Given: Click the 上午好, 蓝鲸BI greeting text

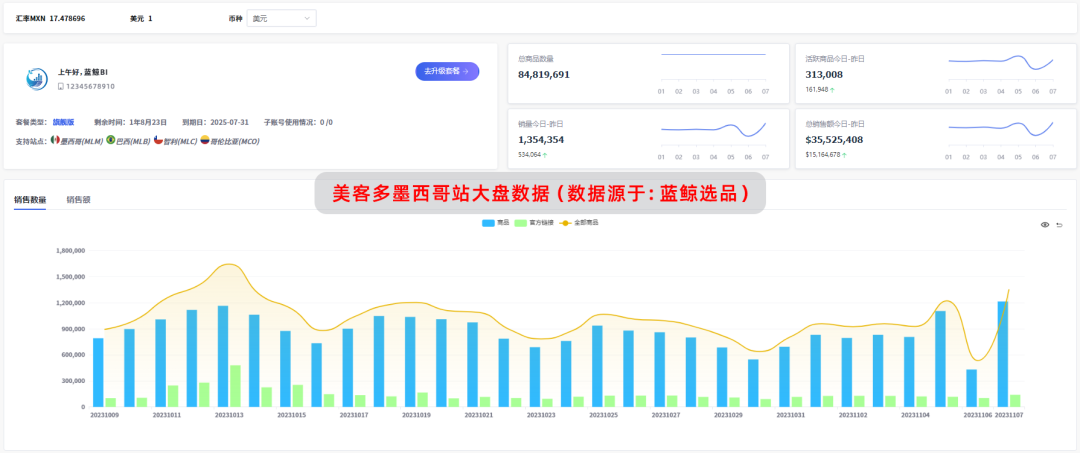Looking at the screenshot, I should point(83,72).
